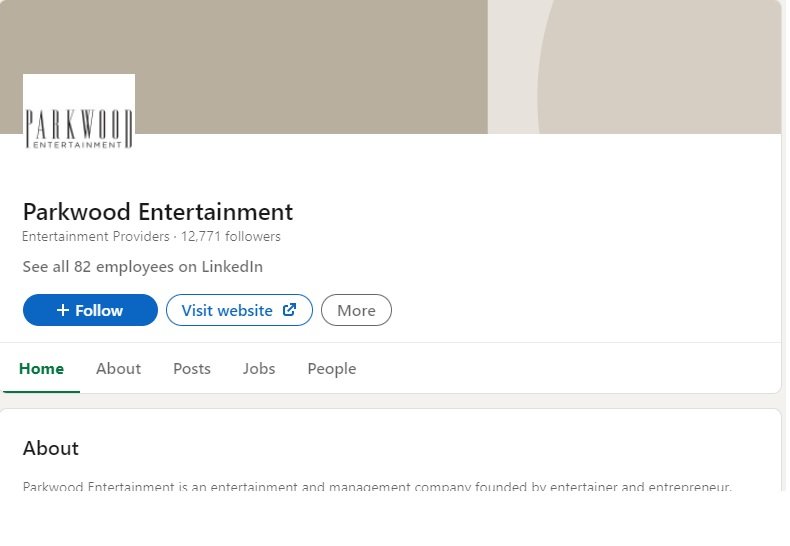Viewport: 790px width, 546px height.
Task: Click the word LinkedIn in employees link
Action: coord(232,266)
